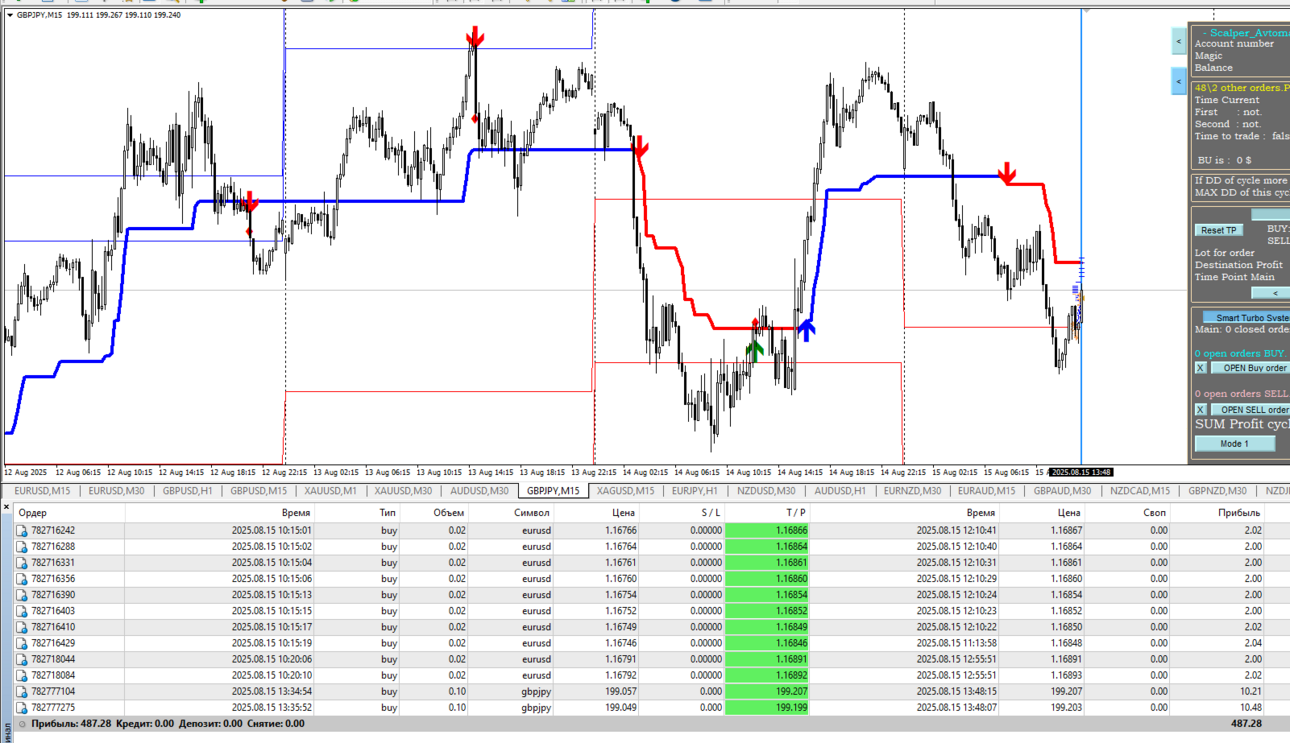Screen dimensions: 1290x743
Task: Click the icon of order 782716288
Action: (22, 547)
